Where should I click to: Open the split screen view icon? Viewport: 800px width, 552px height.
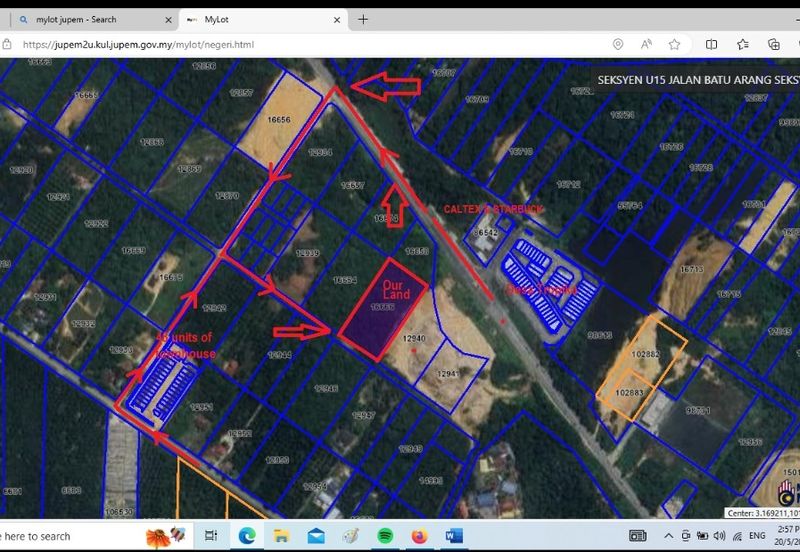pos(711,44)
